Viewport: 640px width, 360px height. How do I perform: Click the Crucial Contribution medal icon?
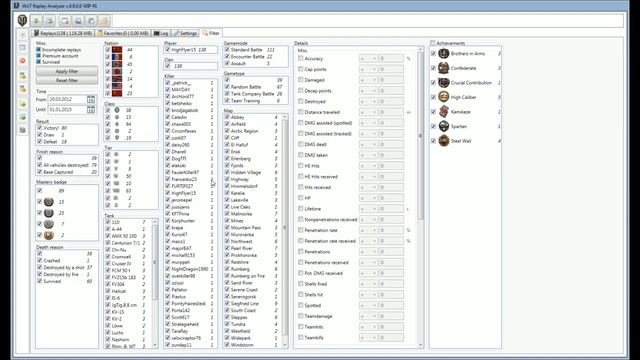(x=444, y=83)
